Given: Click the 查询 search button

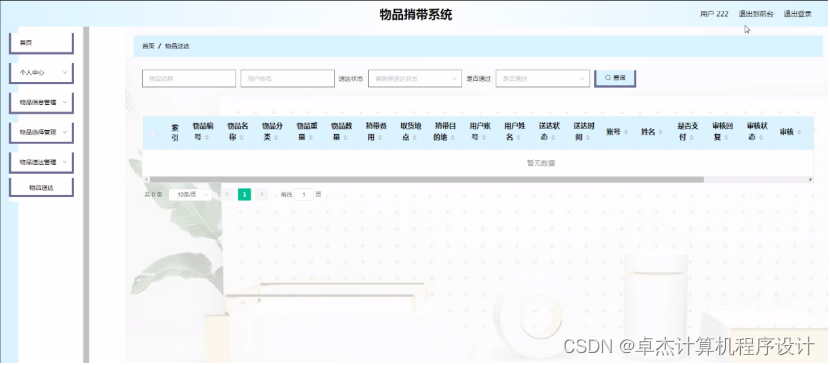Looking at the screenshot, I should 615,78.
